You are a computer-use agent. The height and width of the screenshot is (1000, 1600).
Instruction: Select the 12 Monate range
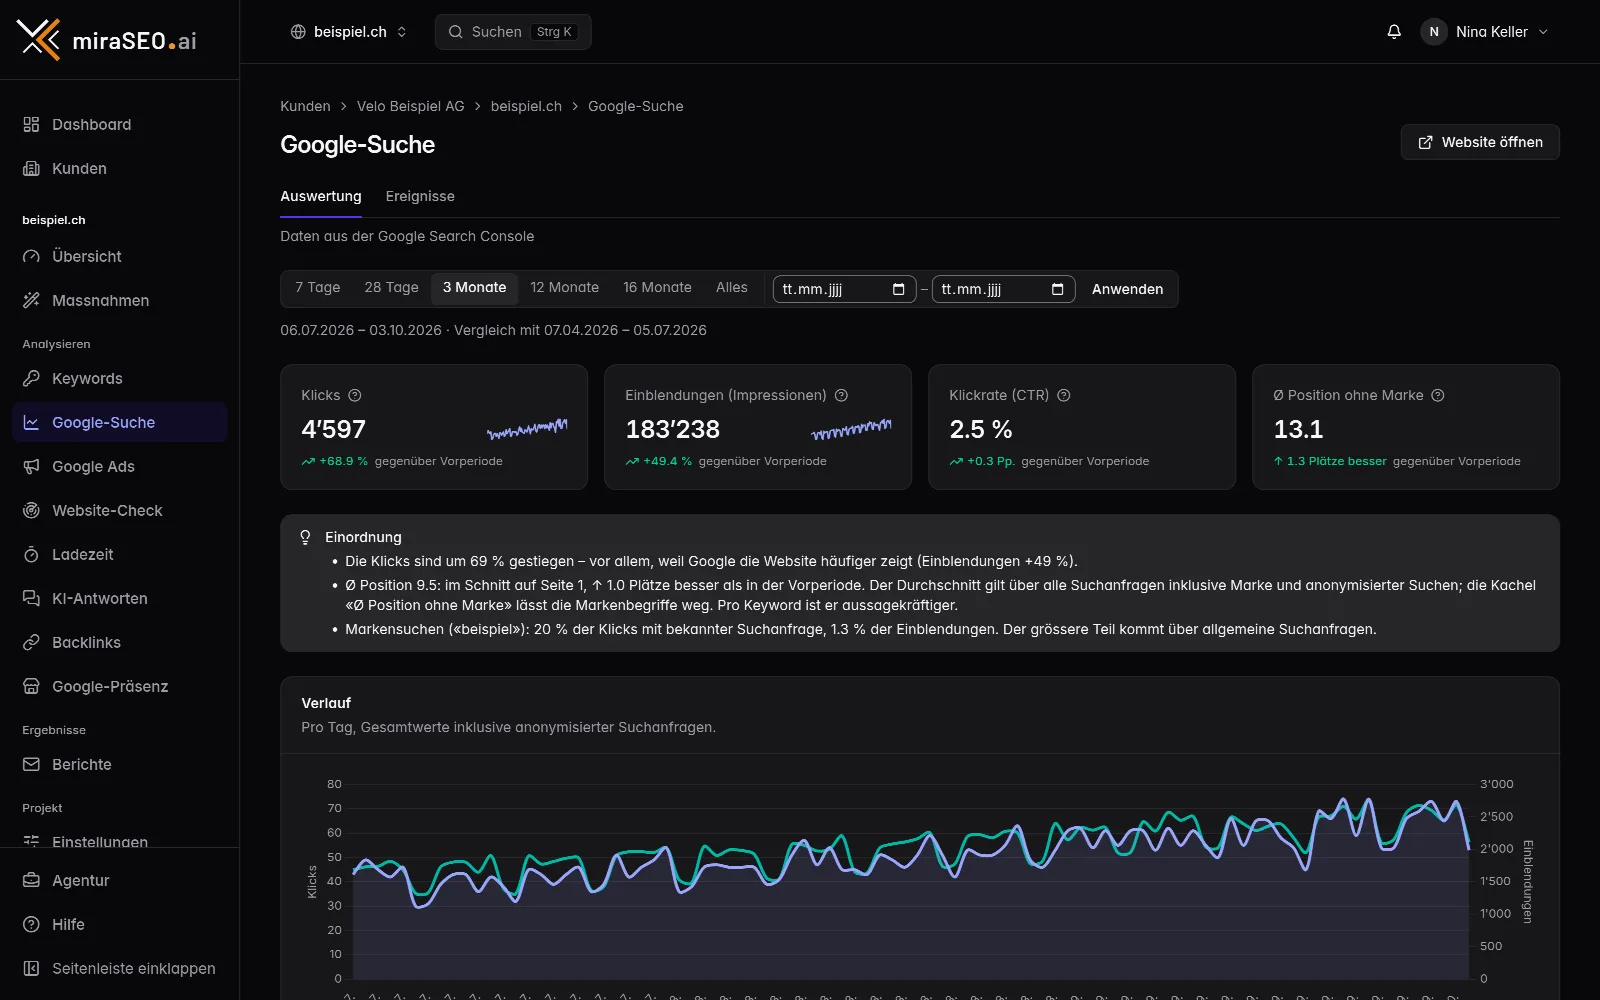point(564,288)
